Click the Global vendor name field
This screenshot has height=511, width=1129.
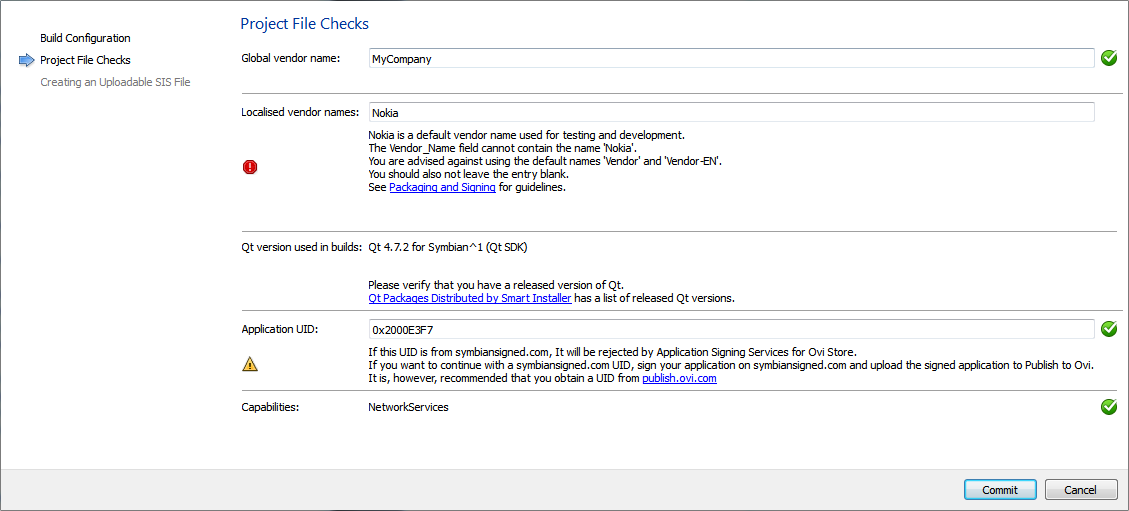[x=732, y=59]
